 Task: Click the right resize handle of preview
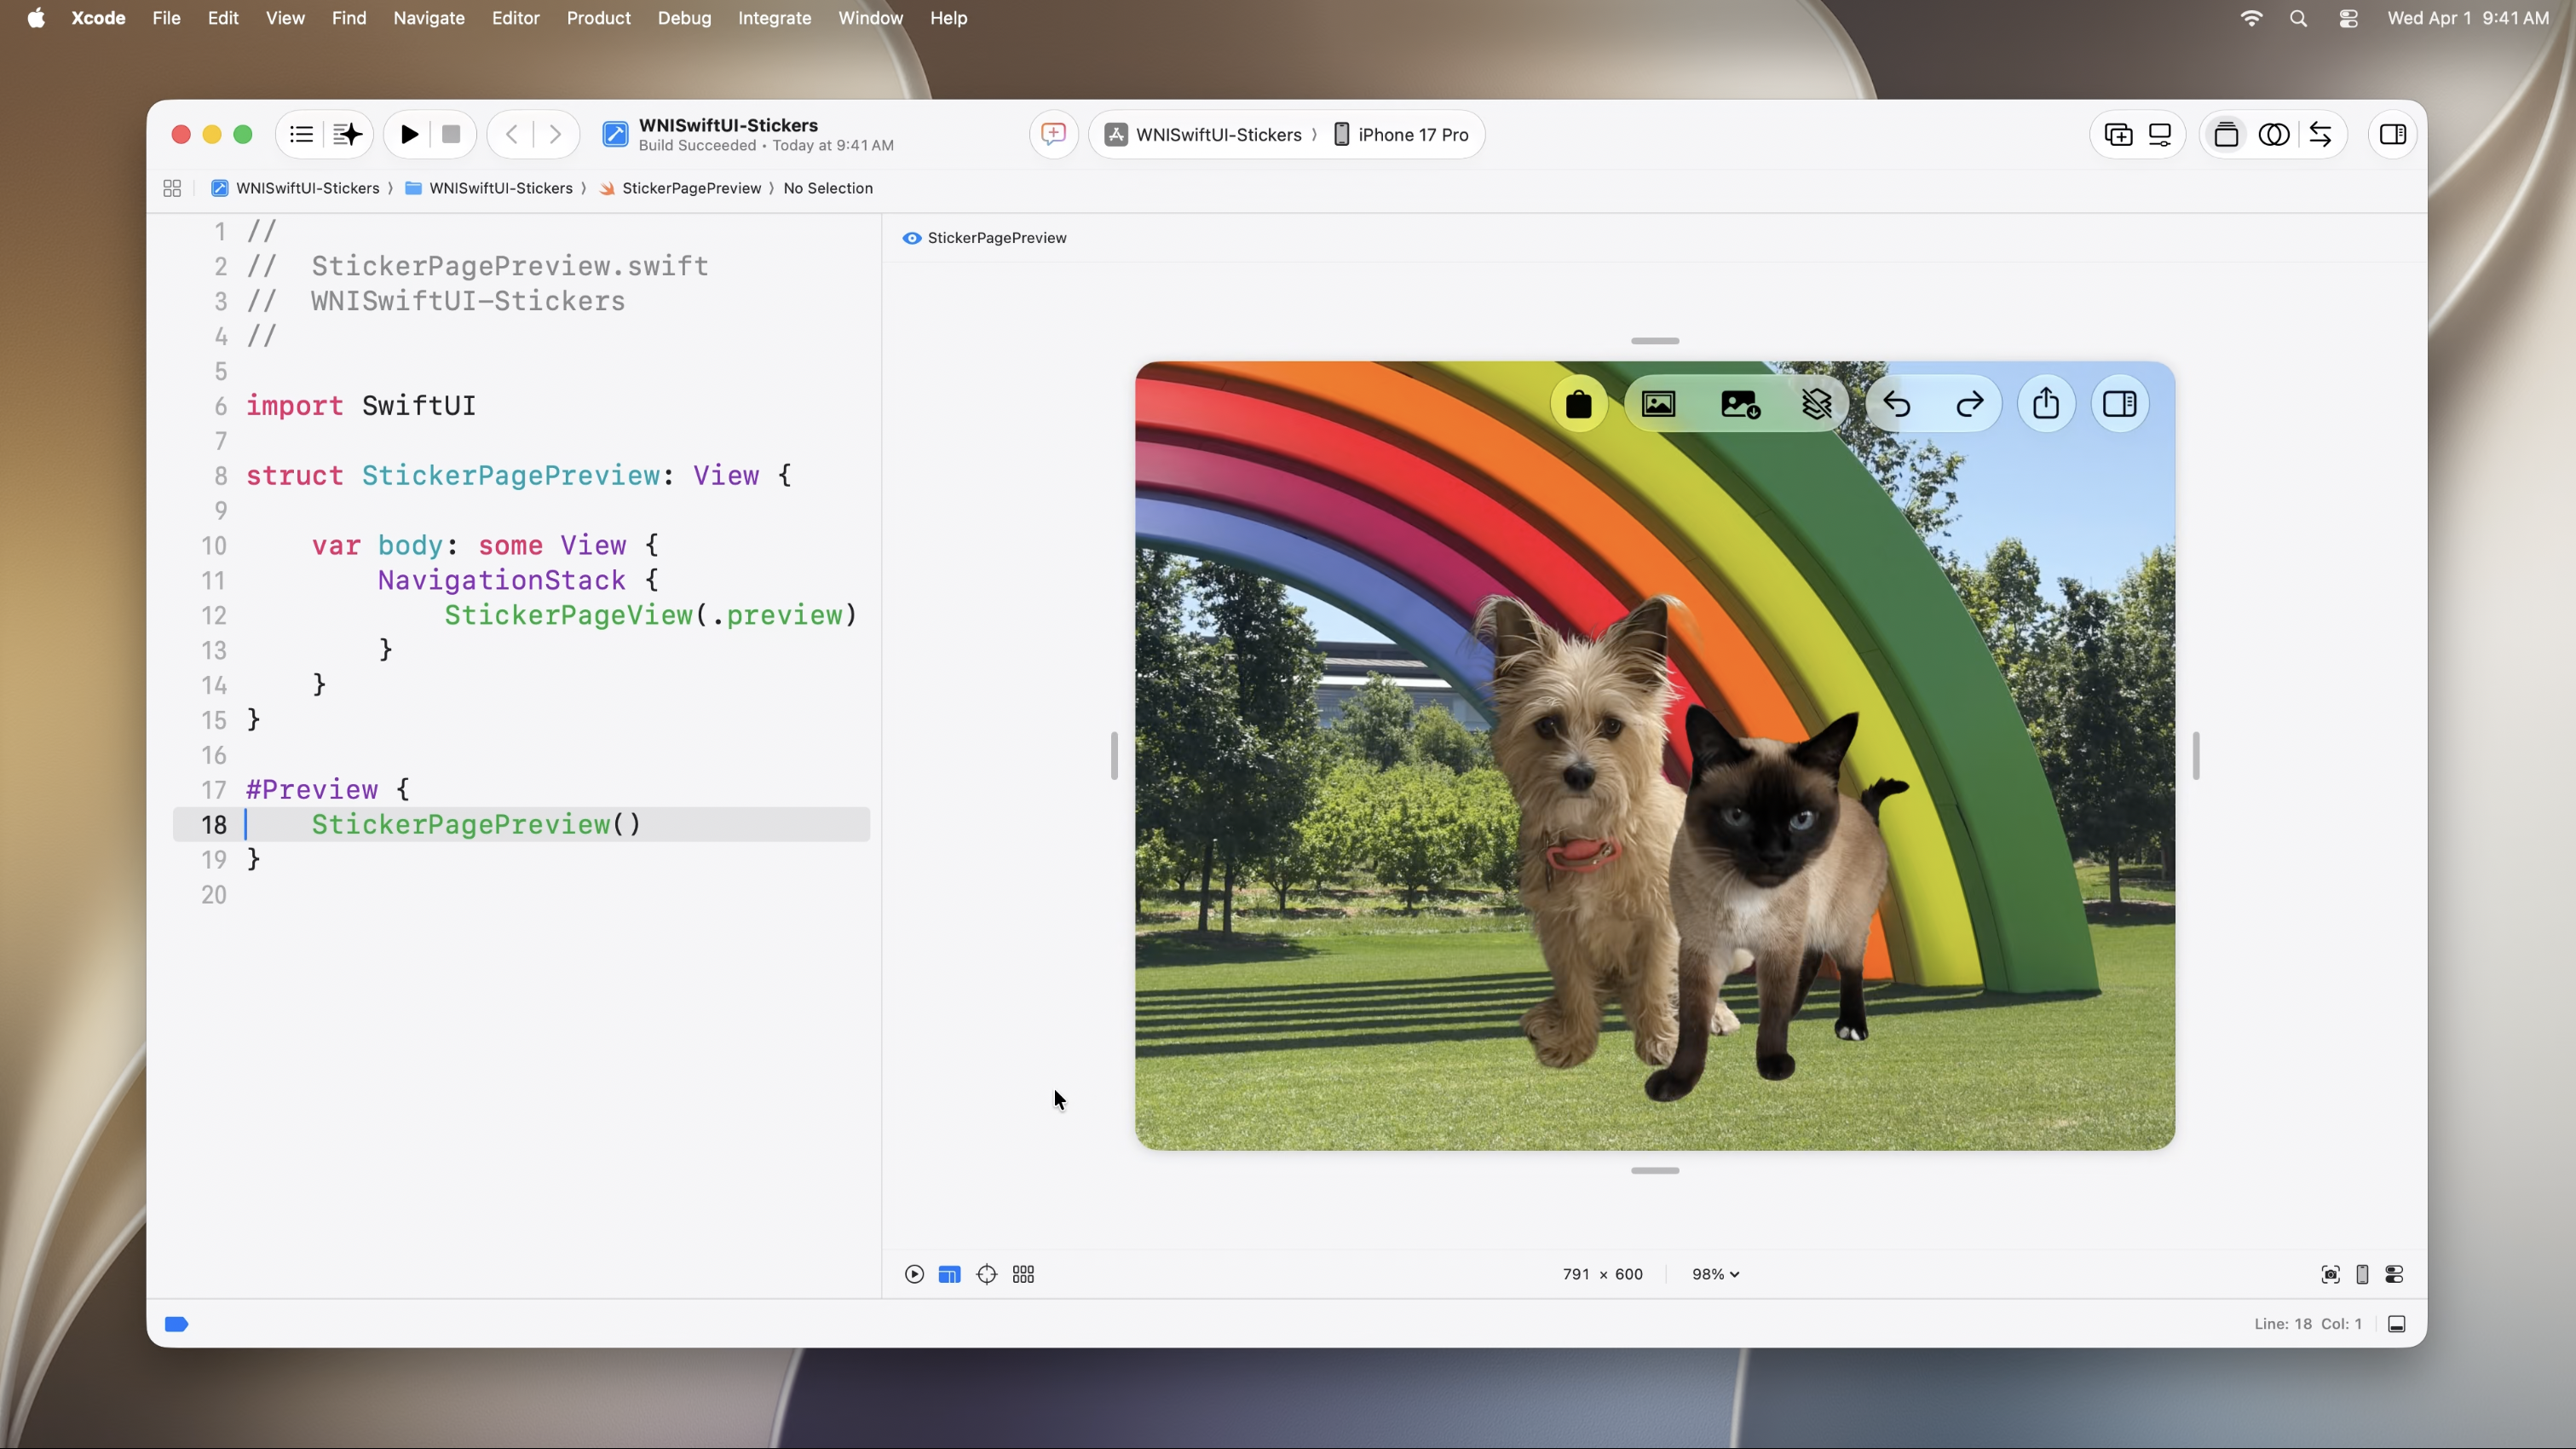coord(2196,756)
